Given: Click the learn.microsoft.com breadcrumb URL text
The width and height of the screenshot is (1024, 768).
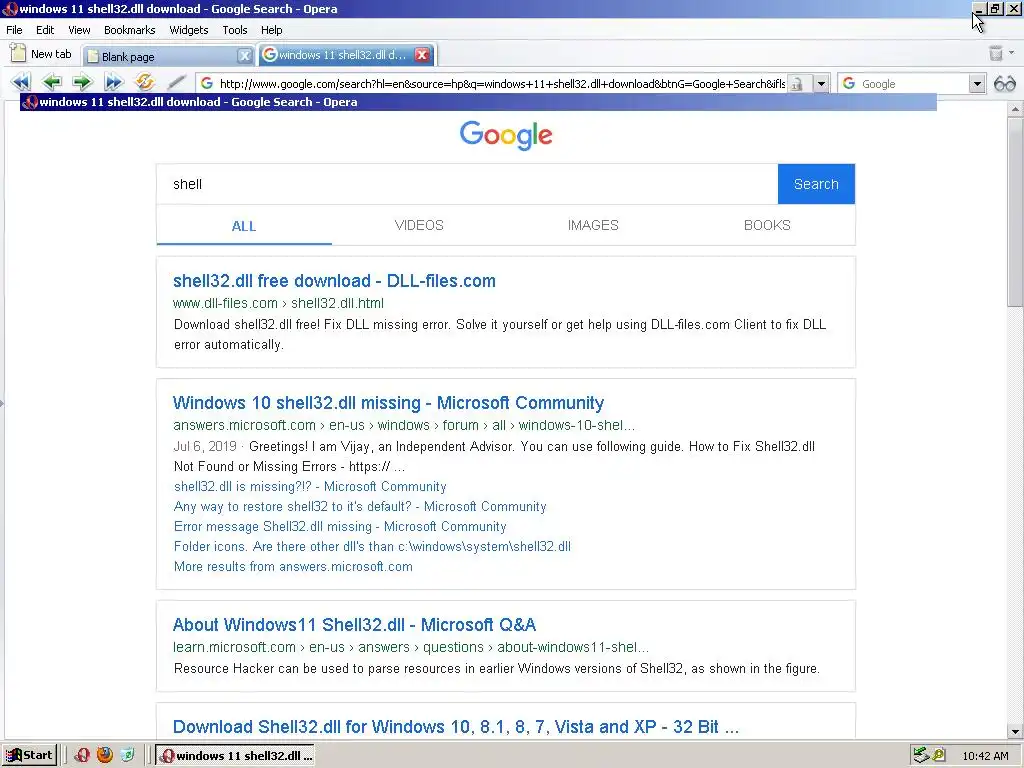Looking at the screenshot, I should [411, 647].
